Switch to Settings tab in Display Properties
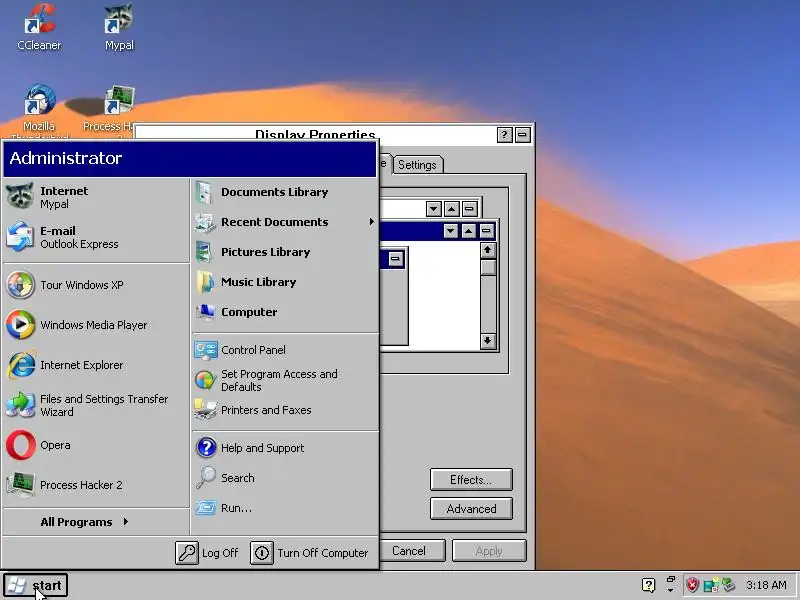The width and height of the screenshot is (800, 600). pyautogui.click(x=417, y=165)
